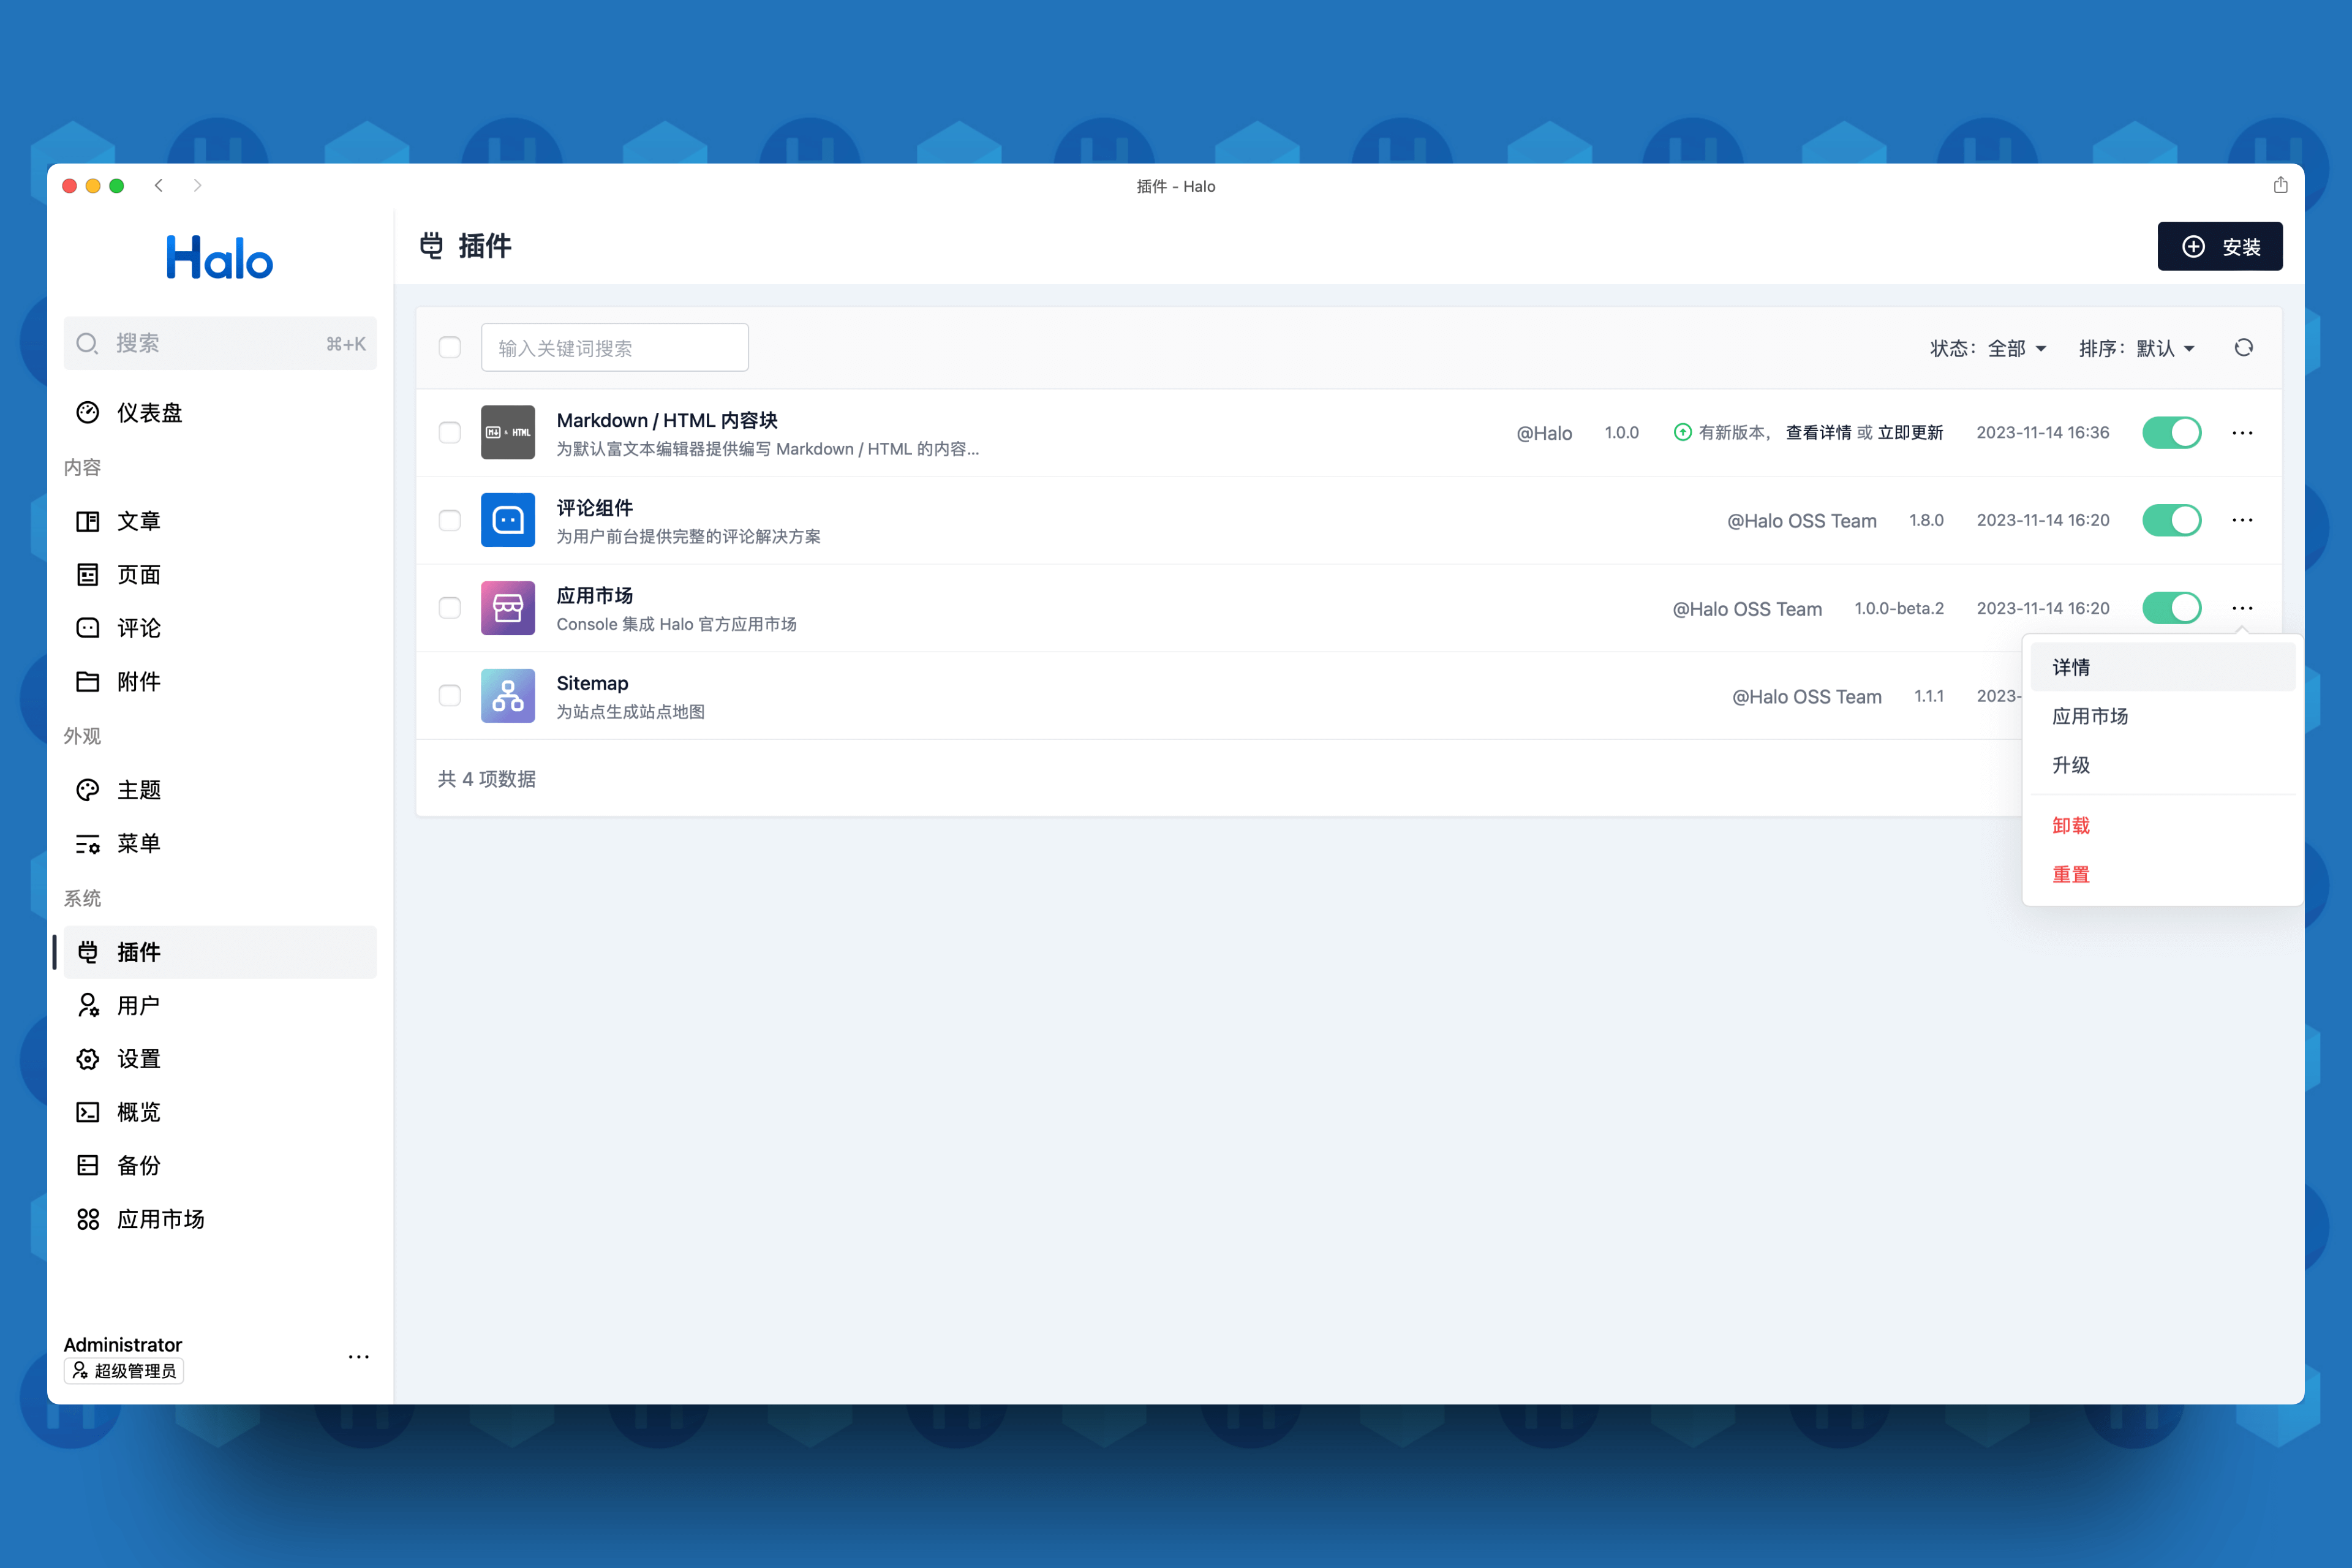Click the 应用市场 plugin store logo

point(508,608)
